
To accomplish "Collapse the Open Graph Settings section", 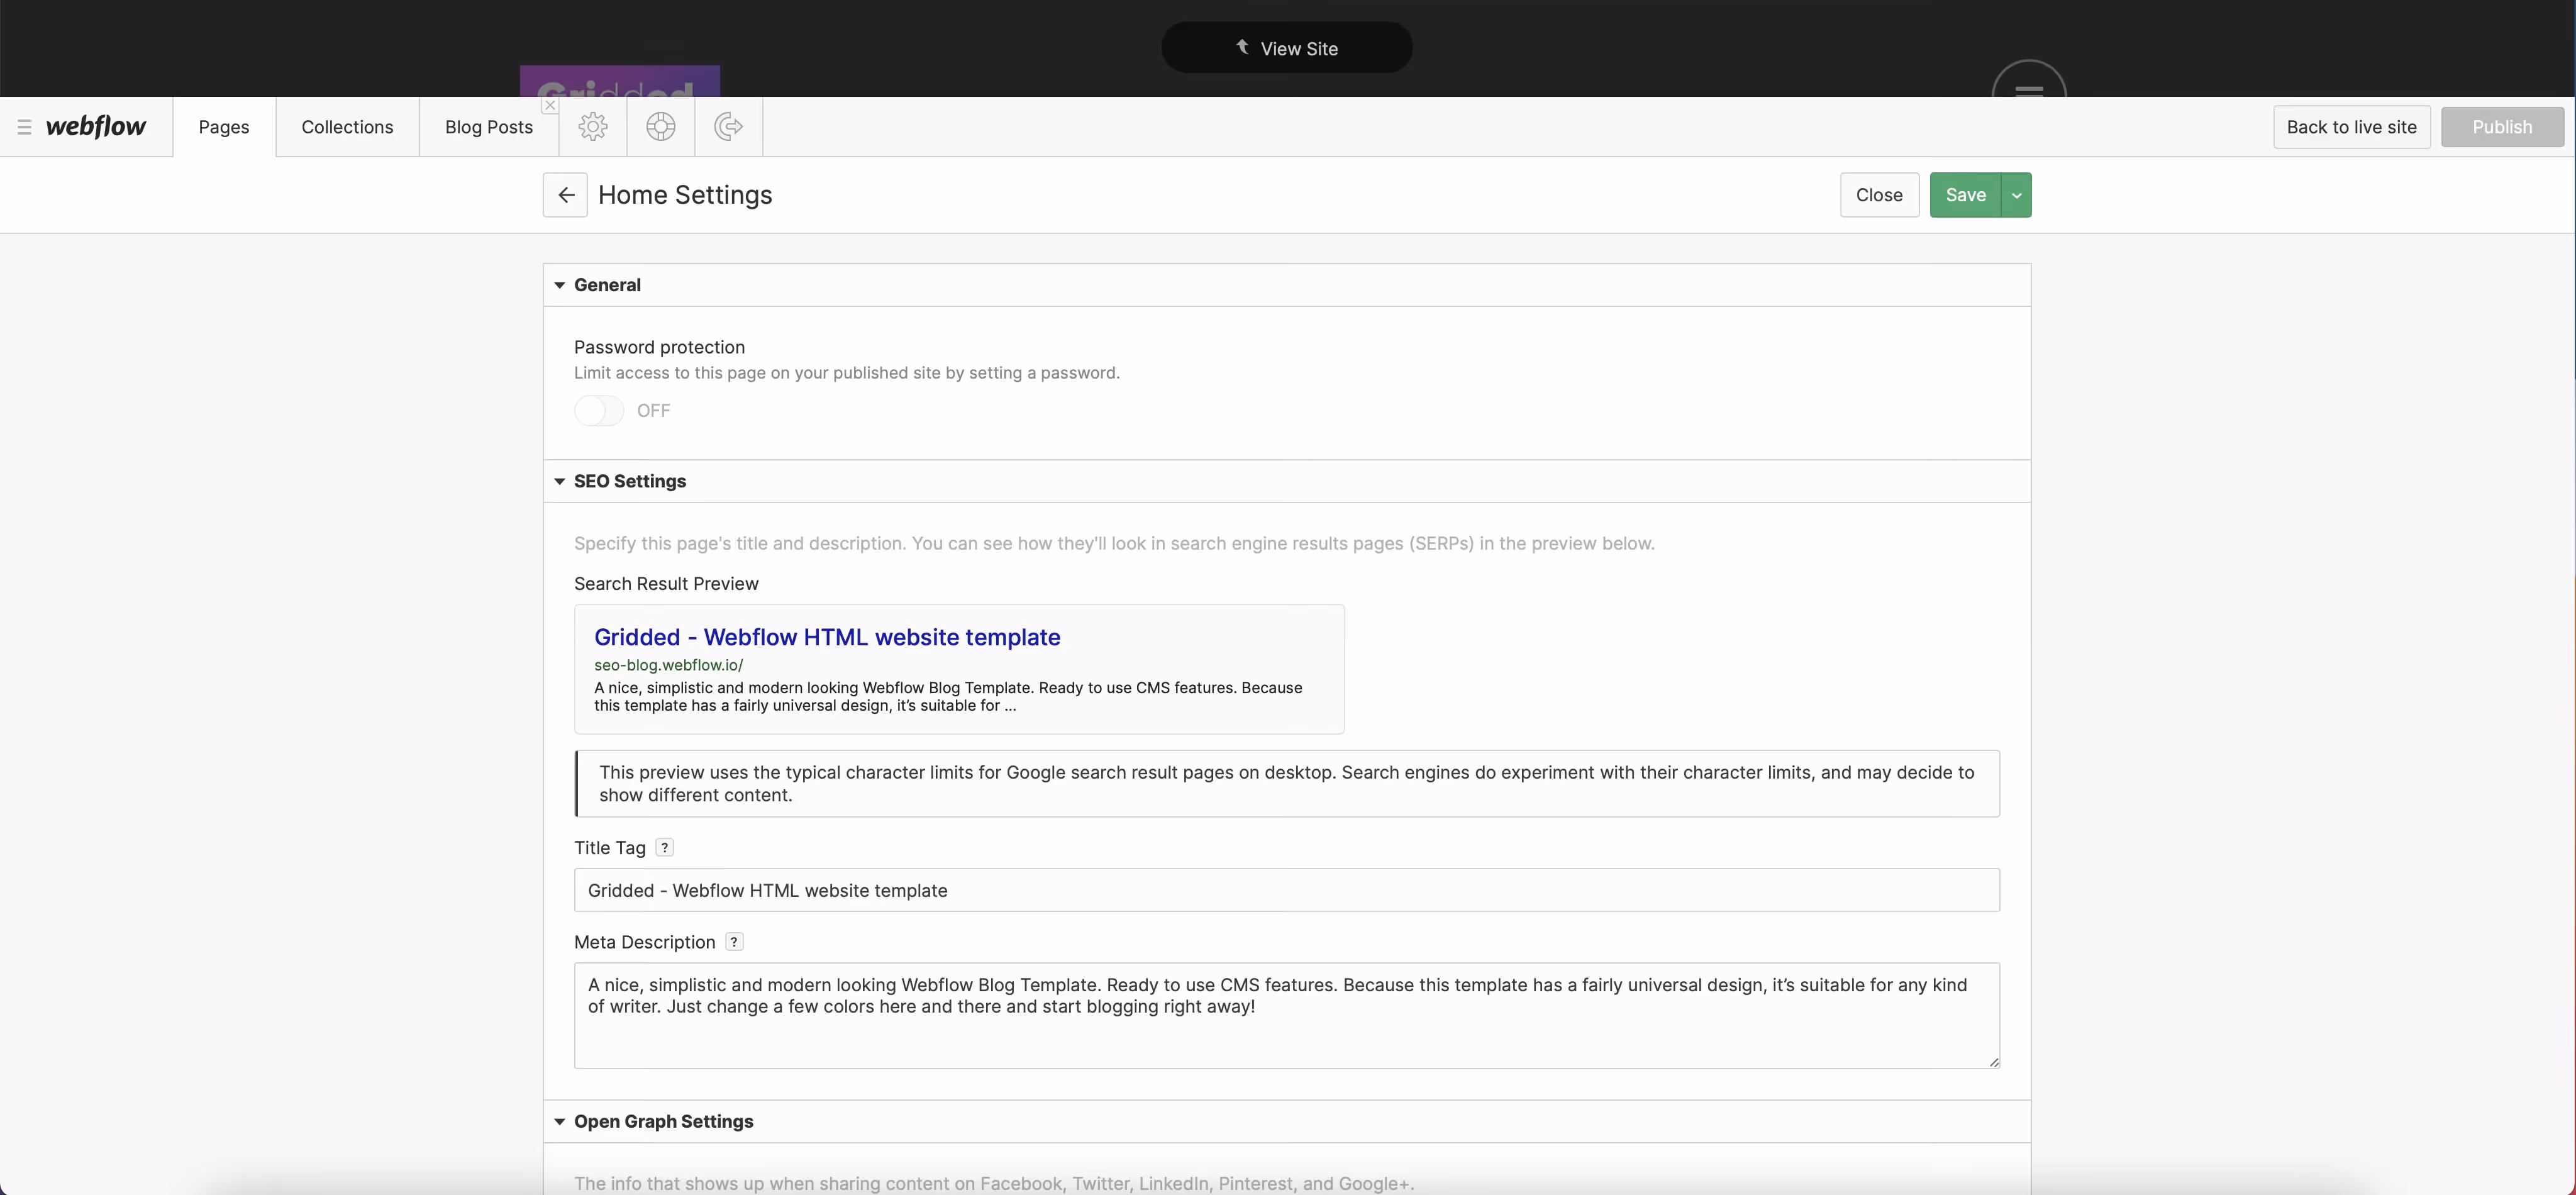I will (559, 1122).
